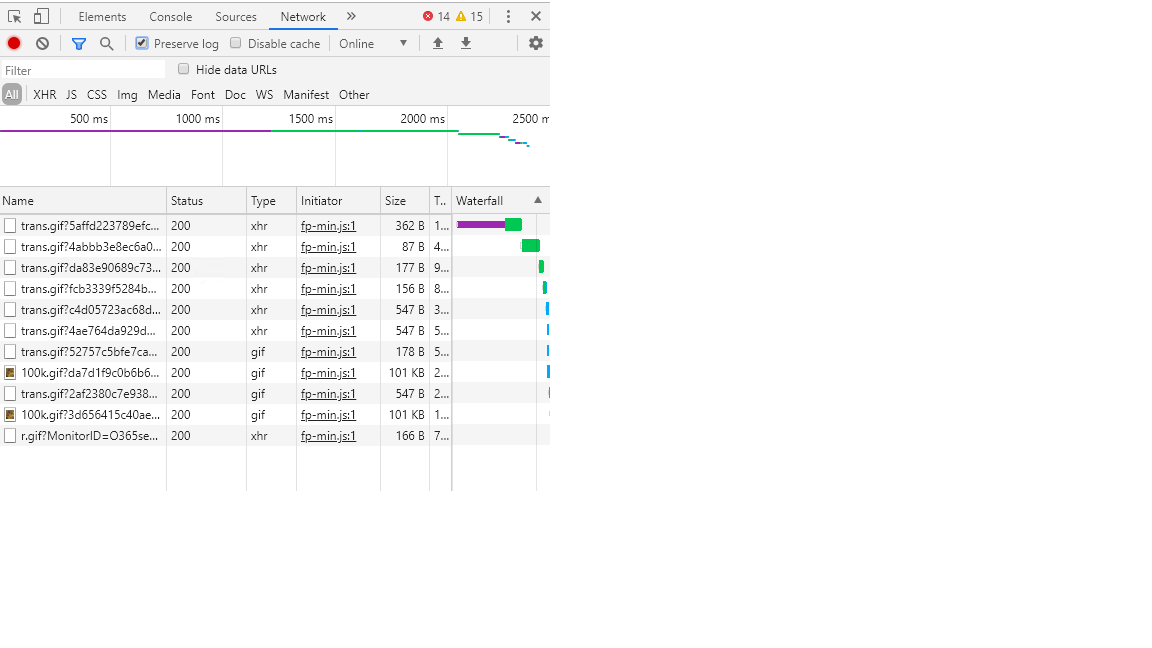Check the Hide data URLs box

coord(184,69)
